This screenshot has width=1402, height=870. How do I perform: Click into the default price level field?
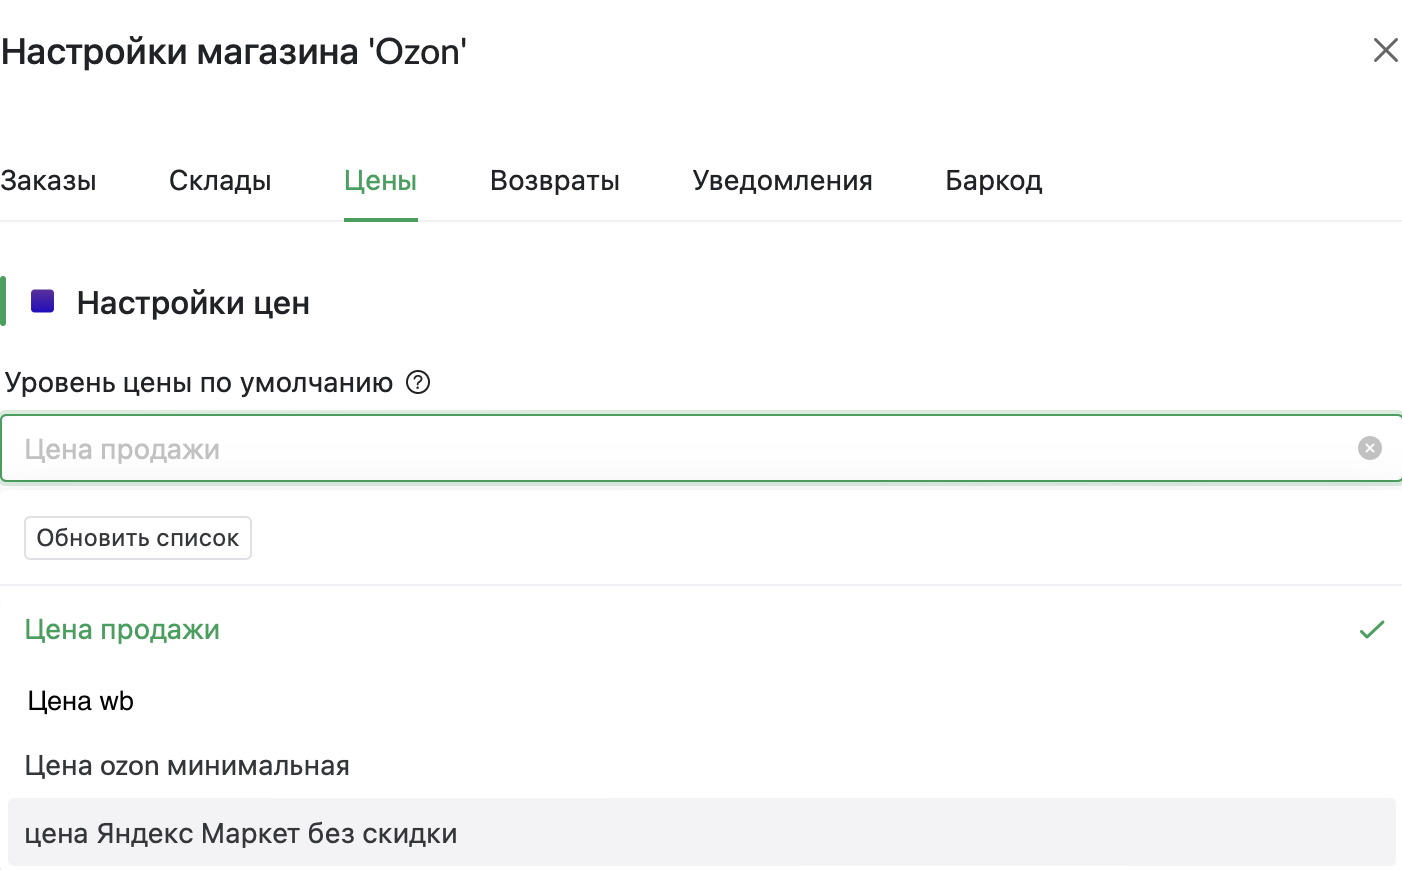tap(680, 449)
